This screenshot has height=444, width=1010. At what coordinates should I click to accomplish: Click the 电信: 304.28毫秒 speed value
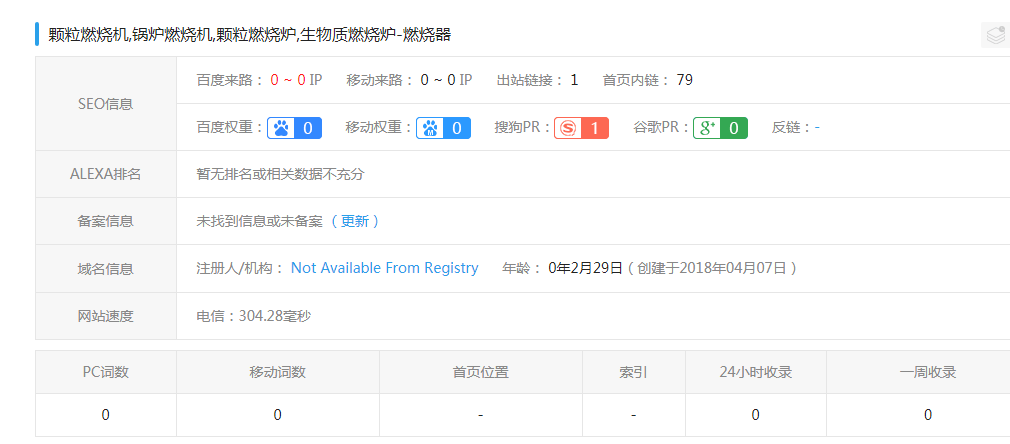pyautogui.click(x=254, y=316)
